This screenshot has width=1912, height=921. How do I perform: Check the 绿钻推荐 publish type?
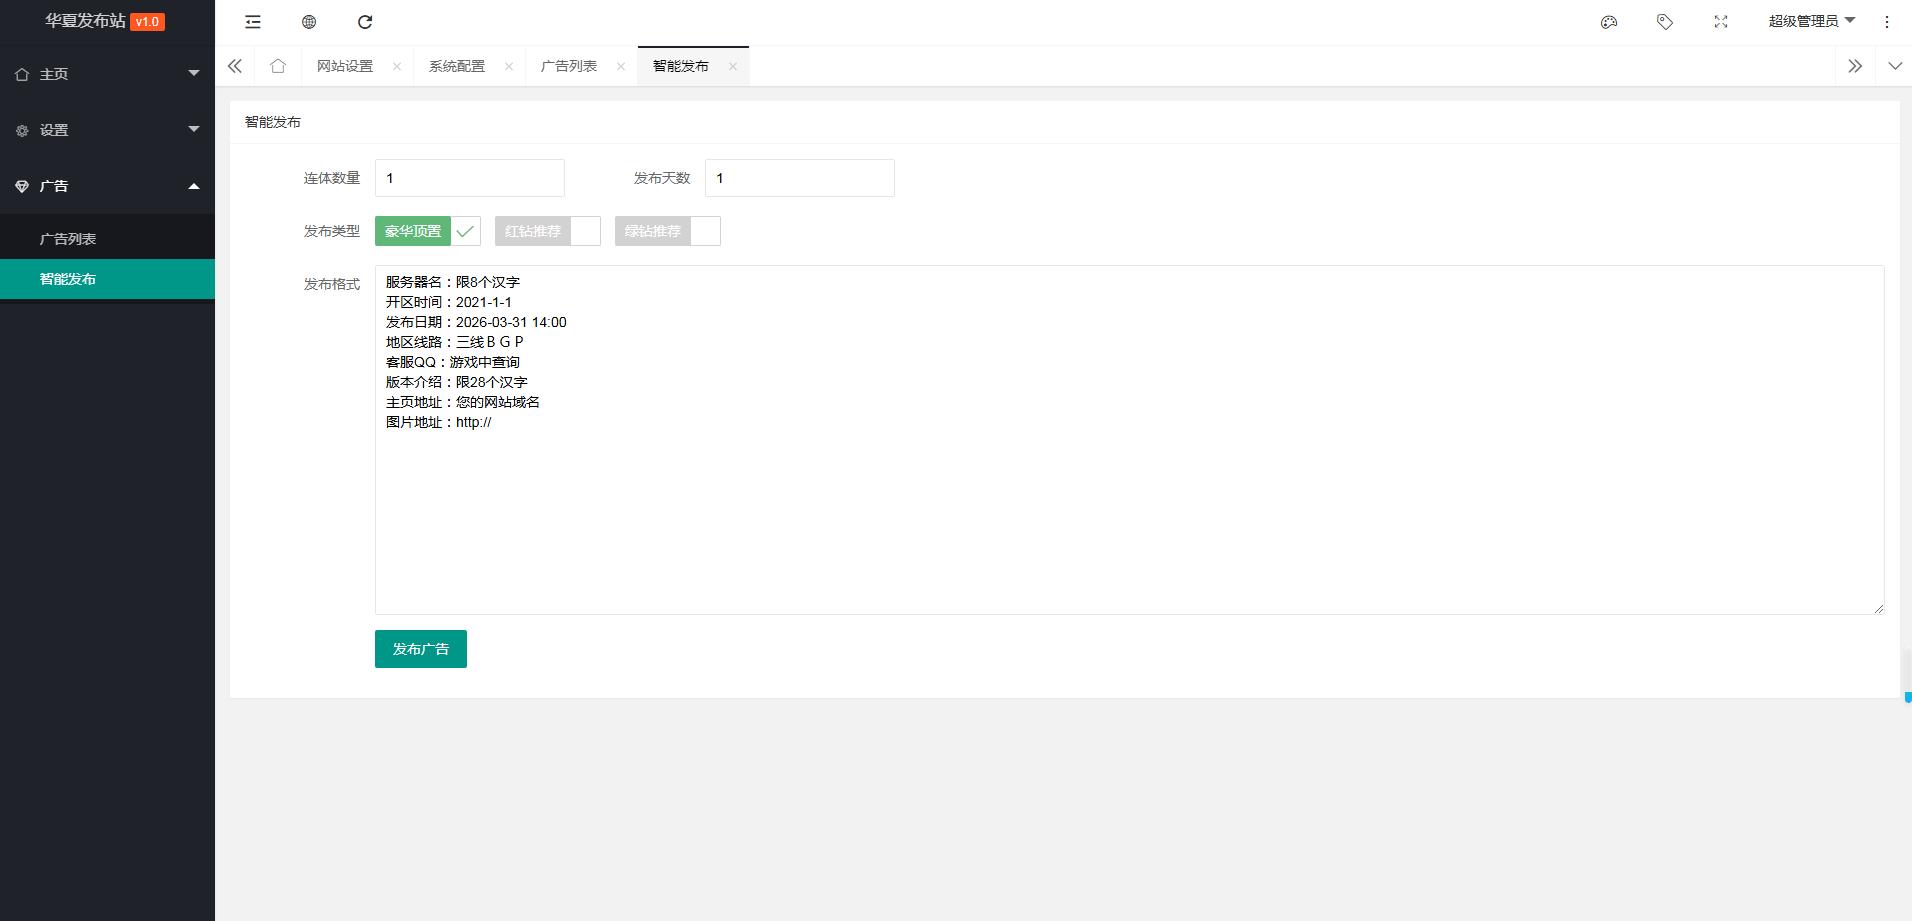(668, 231)
